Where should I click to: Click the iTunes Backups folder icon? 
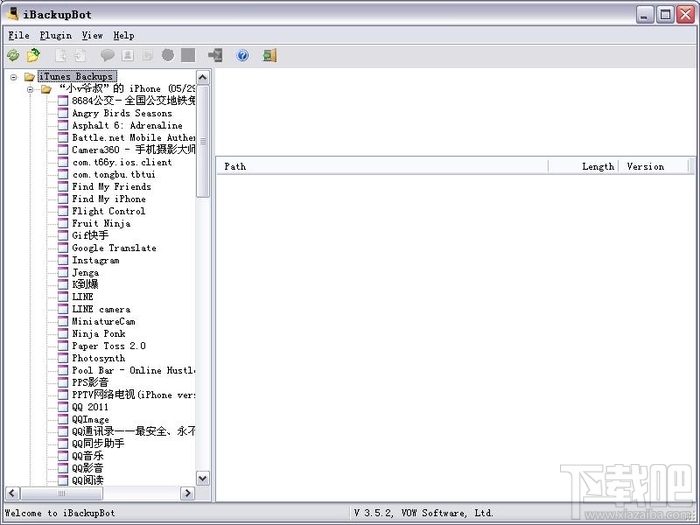(x=29, y=77)
